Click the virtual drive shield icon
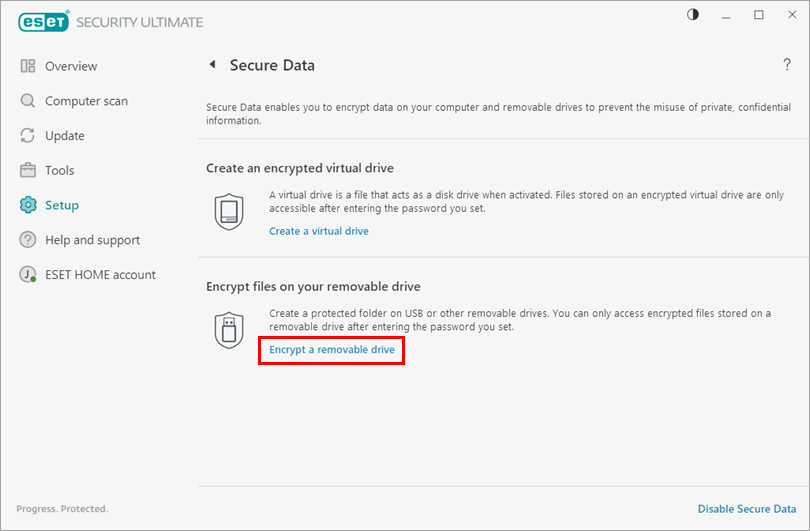 (229, 210)
